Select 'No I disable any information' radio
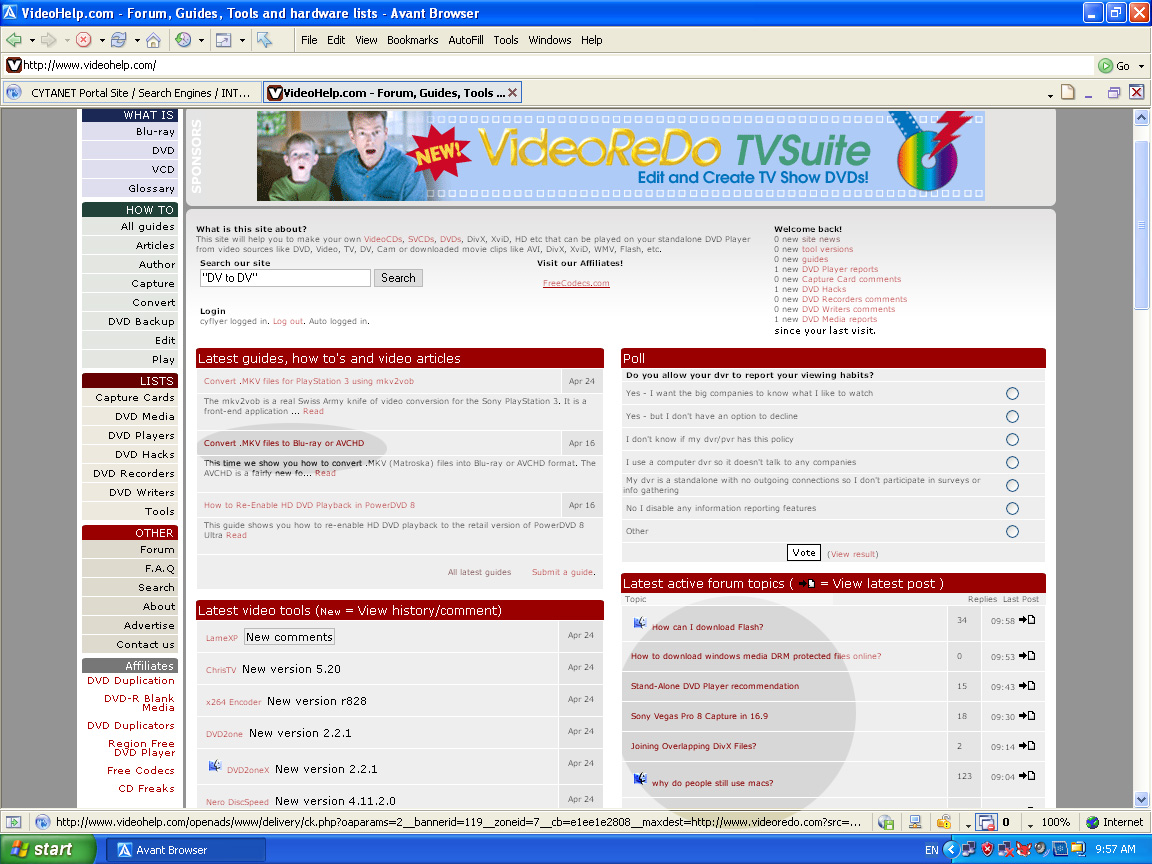 point(1012,508)
